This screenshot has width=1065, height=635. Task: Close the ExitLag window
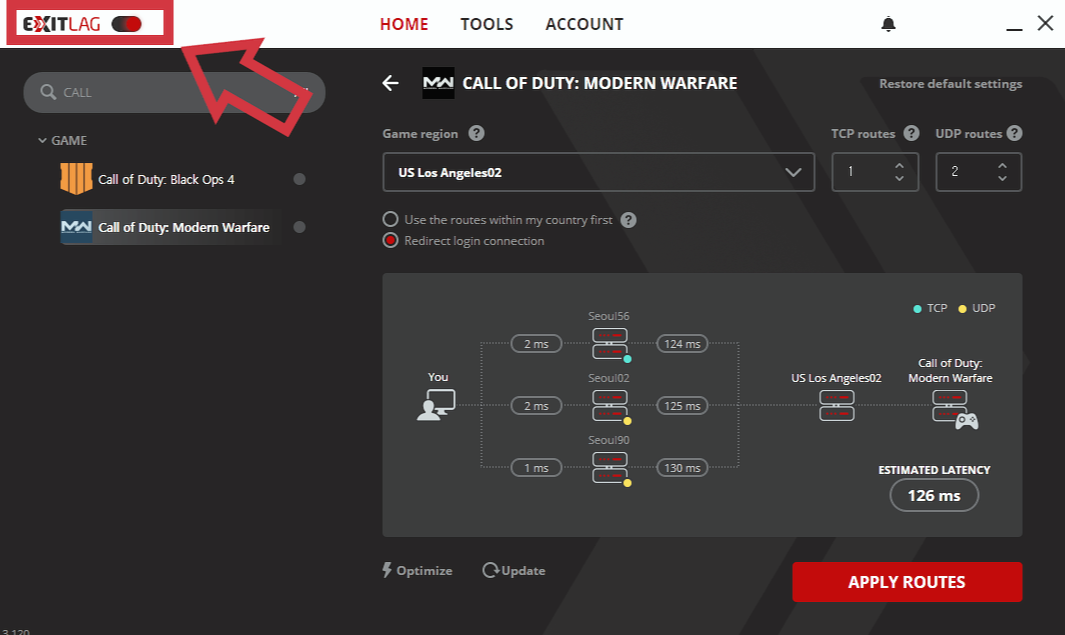(1045, 23)
